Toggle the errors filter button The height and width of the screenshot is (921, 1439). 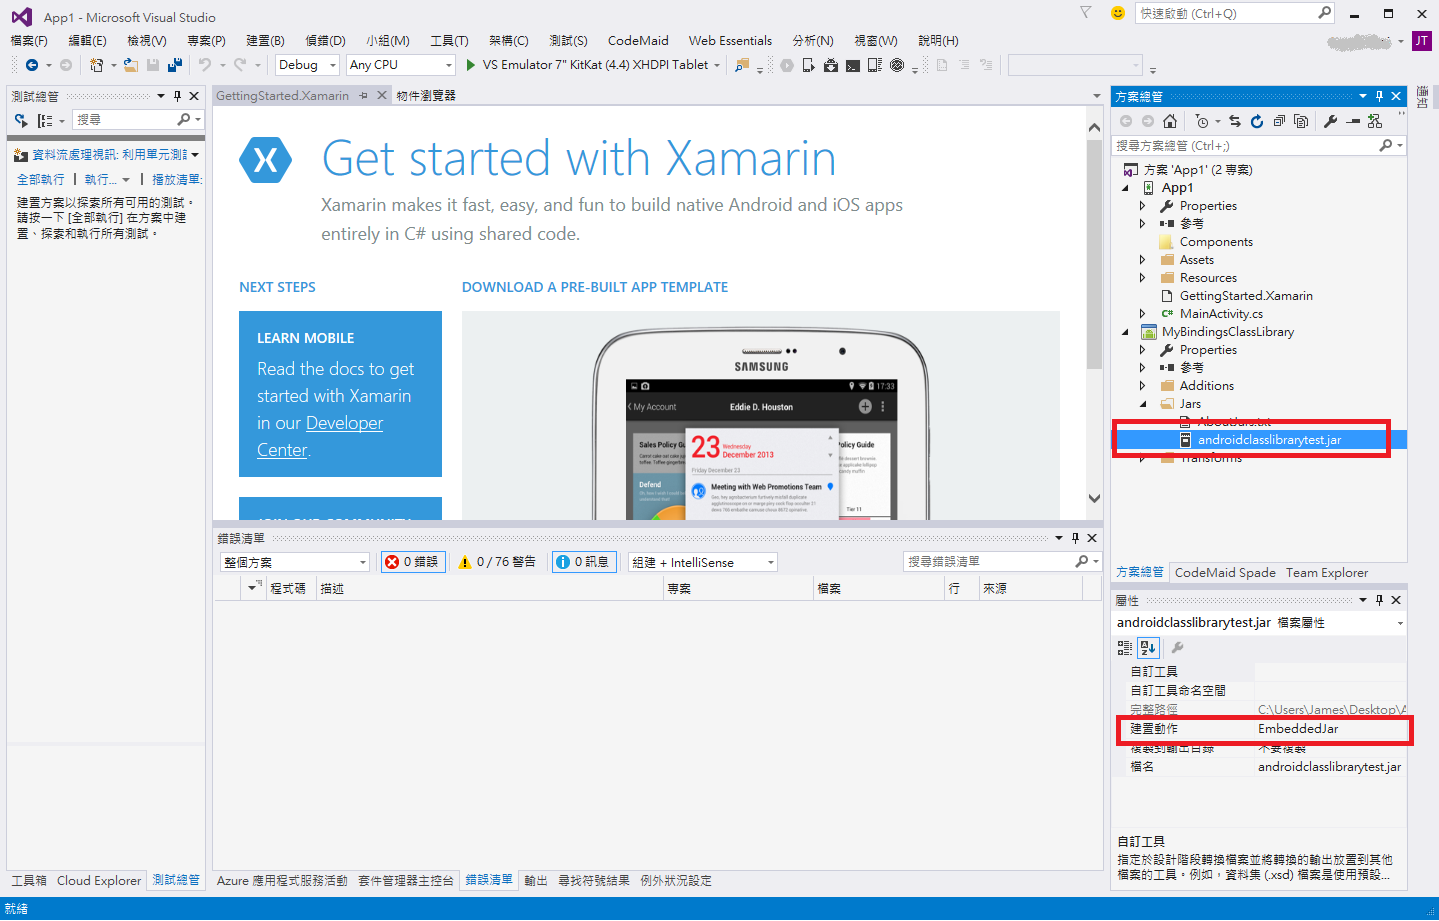coord(413,562)
